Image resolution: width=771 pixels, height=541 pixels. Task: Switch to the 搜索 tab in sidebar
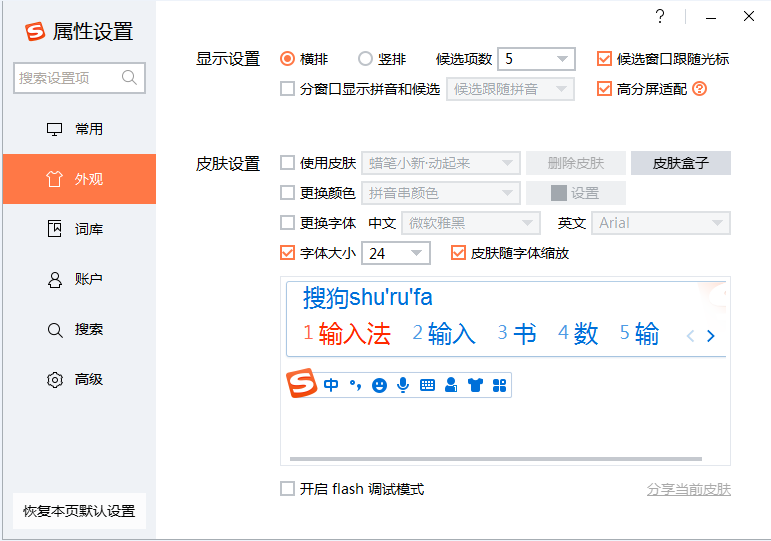point(79,330)
